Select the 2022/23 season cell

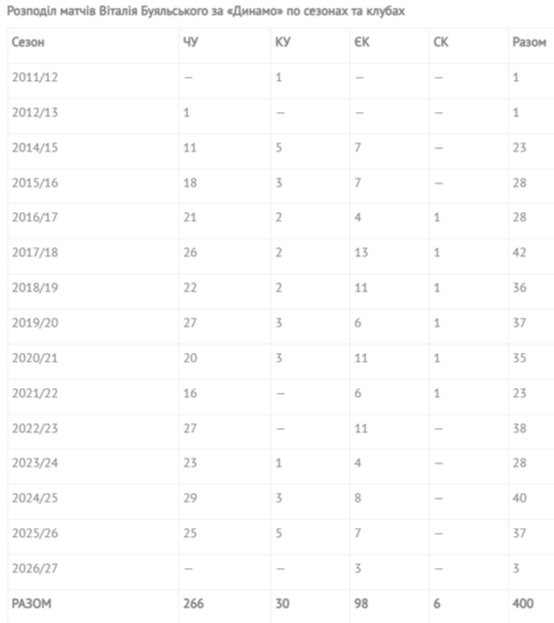click(x=35, y=428)
